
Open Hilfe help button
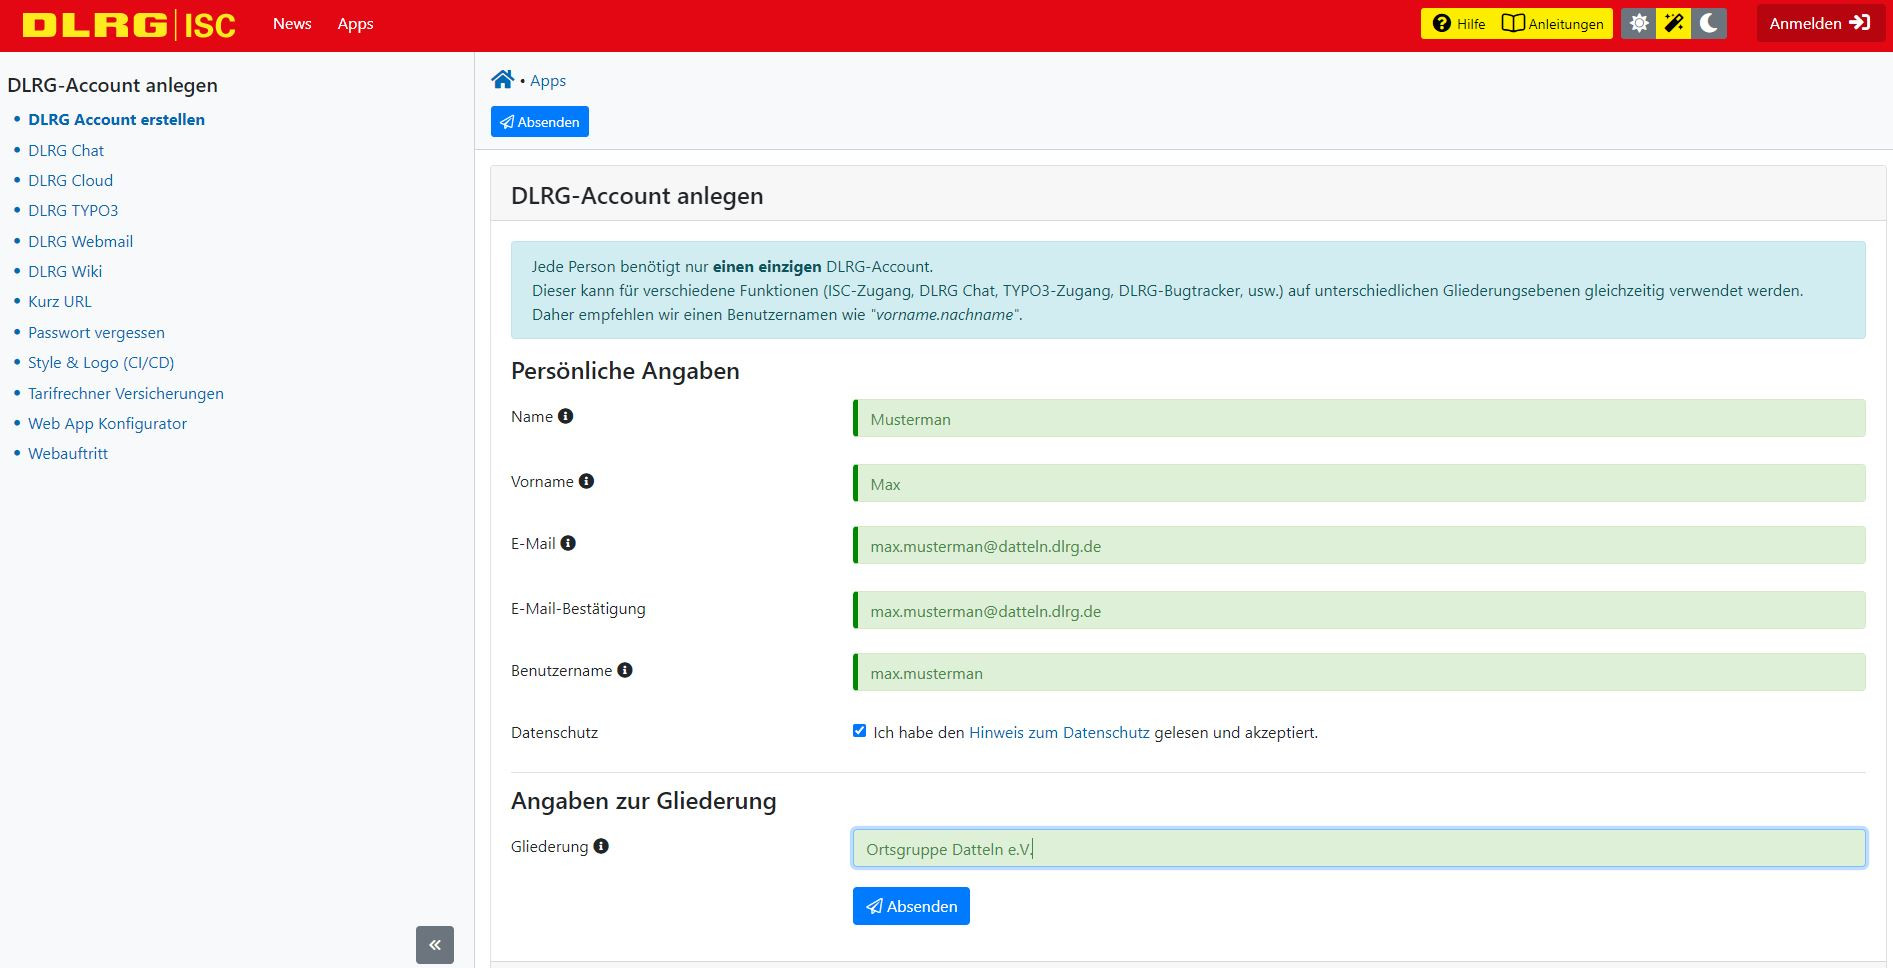[1459, 23]
